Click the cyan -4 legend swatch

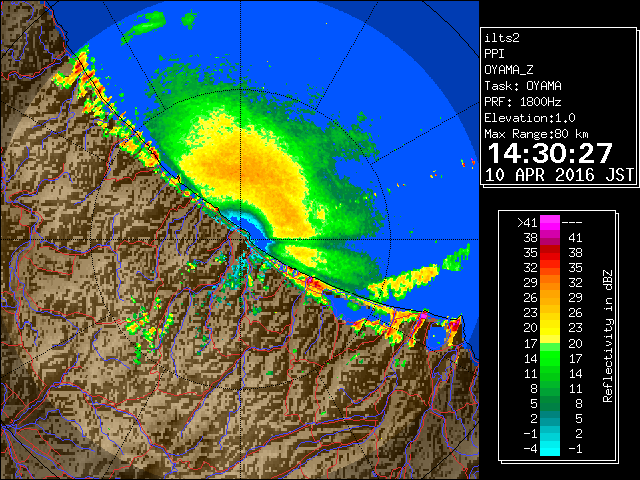[550, 448]
